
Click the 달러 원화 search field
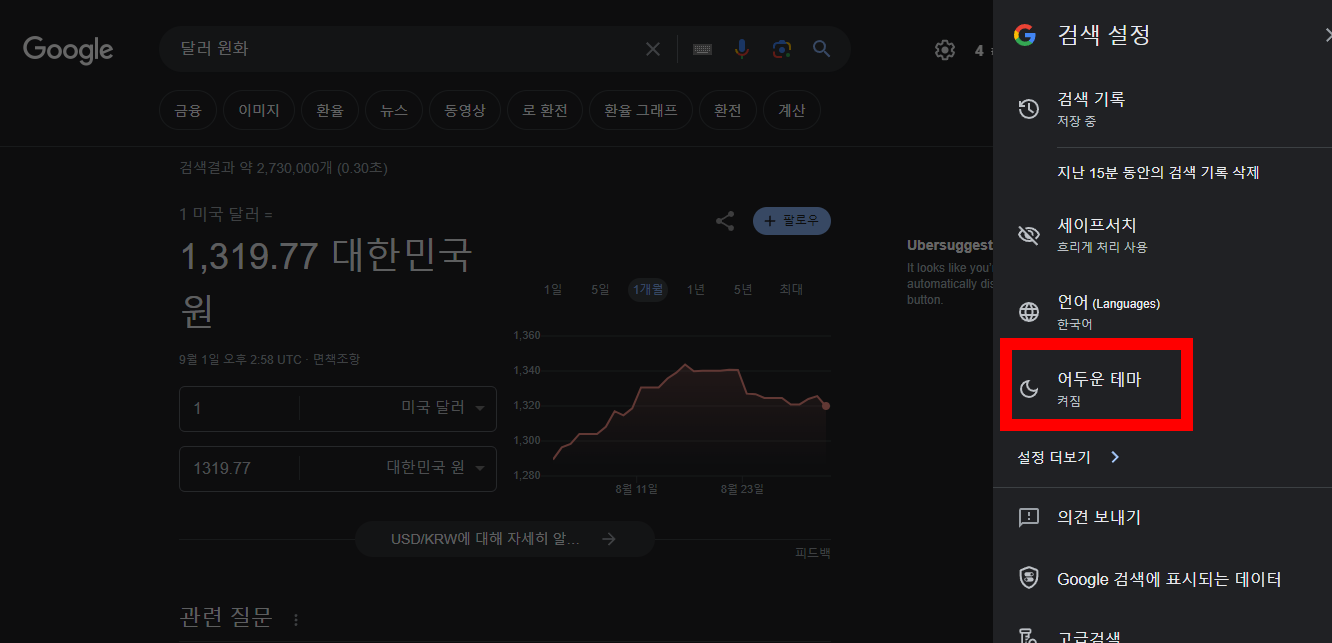click(404, 49)
